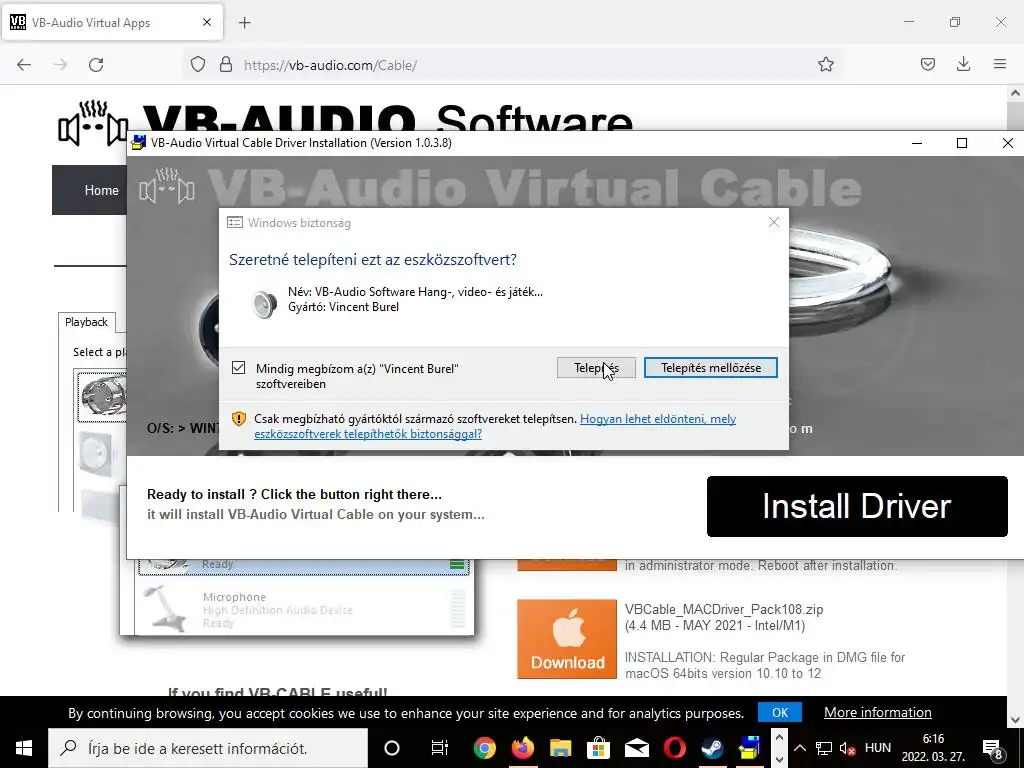Go forward in Firefox browser
Screen dimensions: 1024x768
[x=60, y=65]
